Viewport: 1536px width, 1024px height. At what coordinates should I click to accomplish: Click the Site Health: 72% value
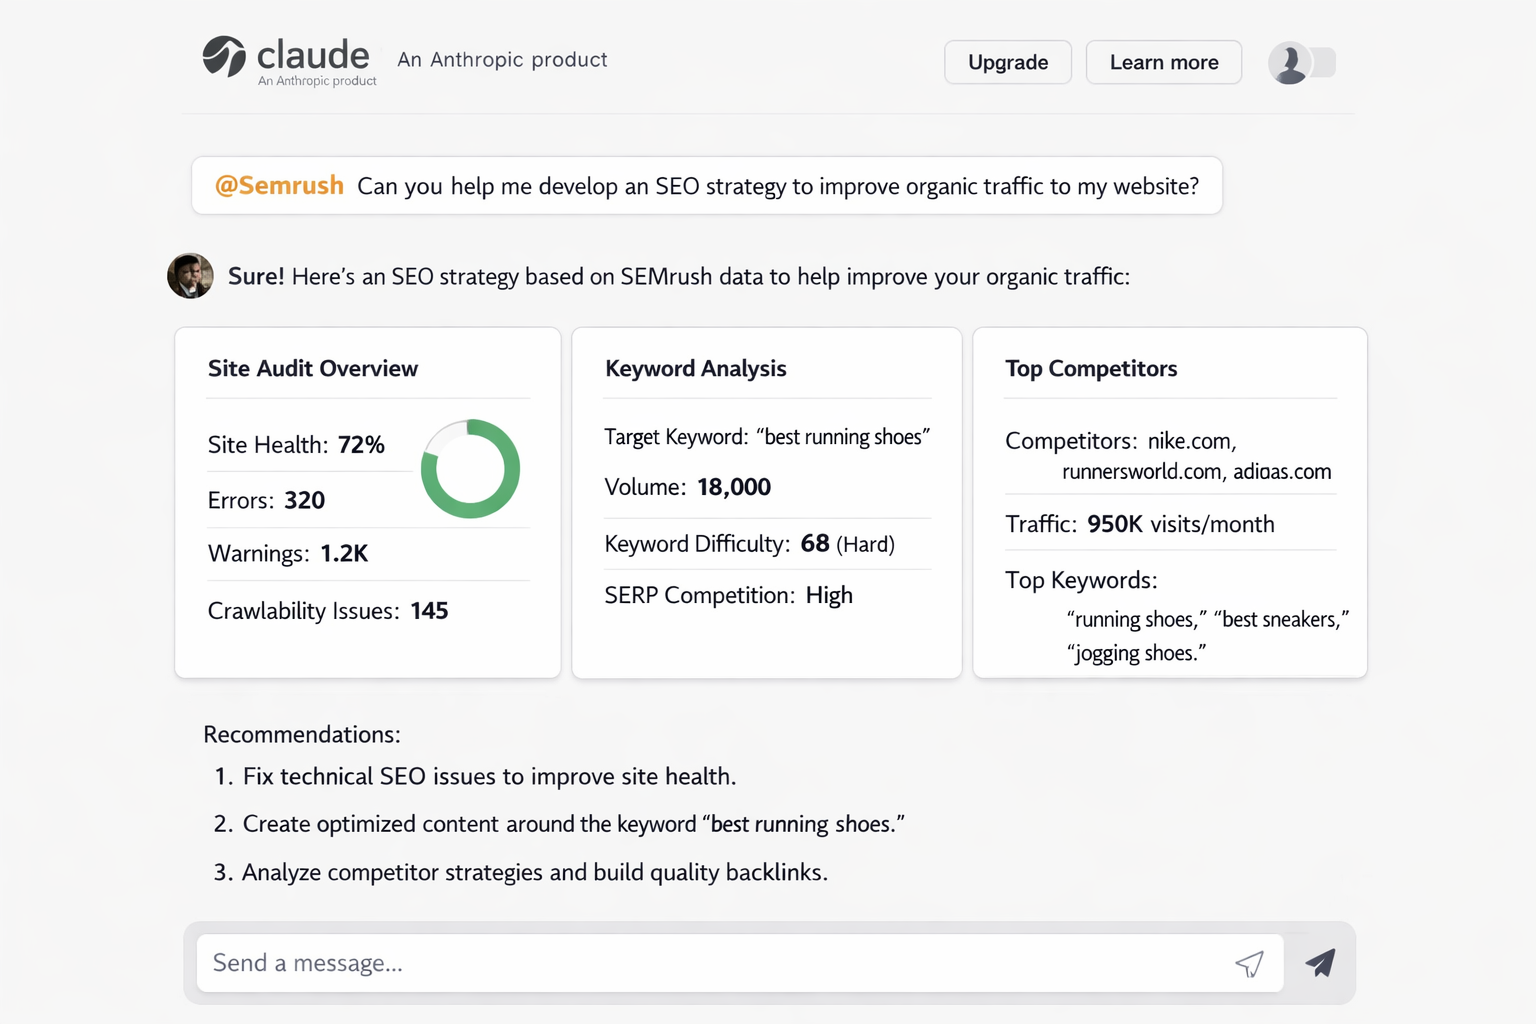[296, 445]
